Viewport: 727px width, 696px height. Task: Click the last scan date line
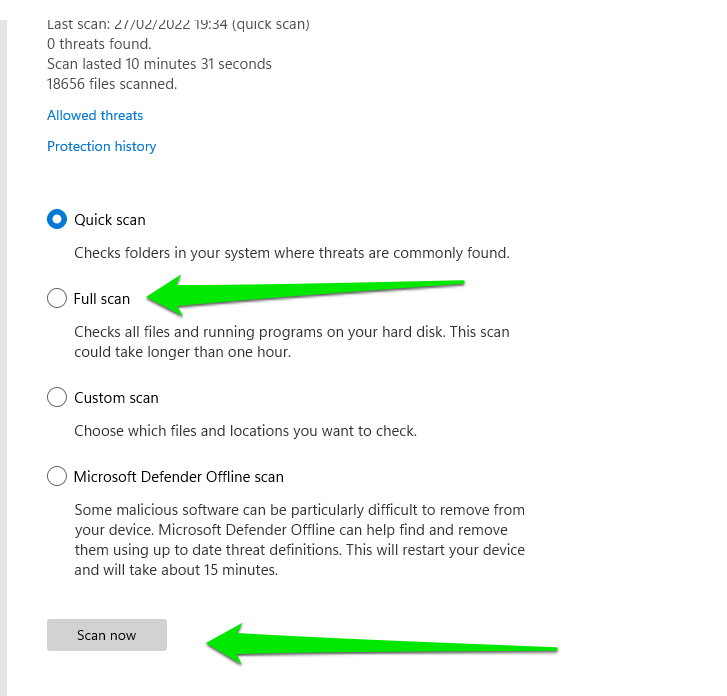tap(178, 24)
